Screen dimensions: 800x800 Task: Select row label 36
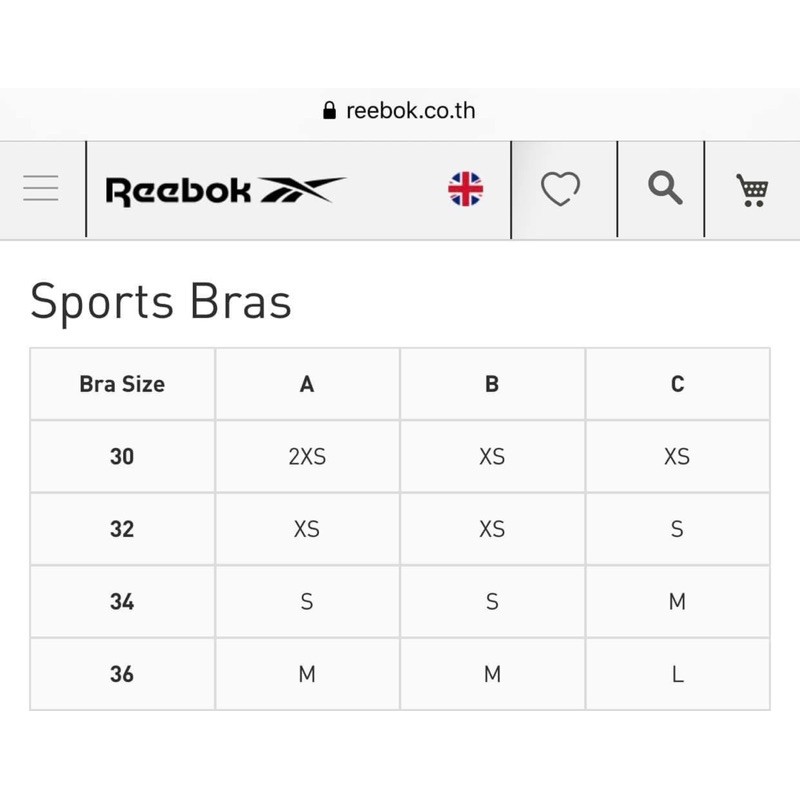pos(122,674)
